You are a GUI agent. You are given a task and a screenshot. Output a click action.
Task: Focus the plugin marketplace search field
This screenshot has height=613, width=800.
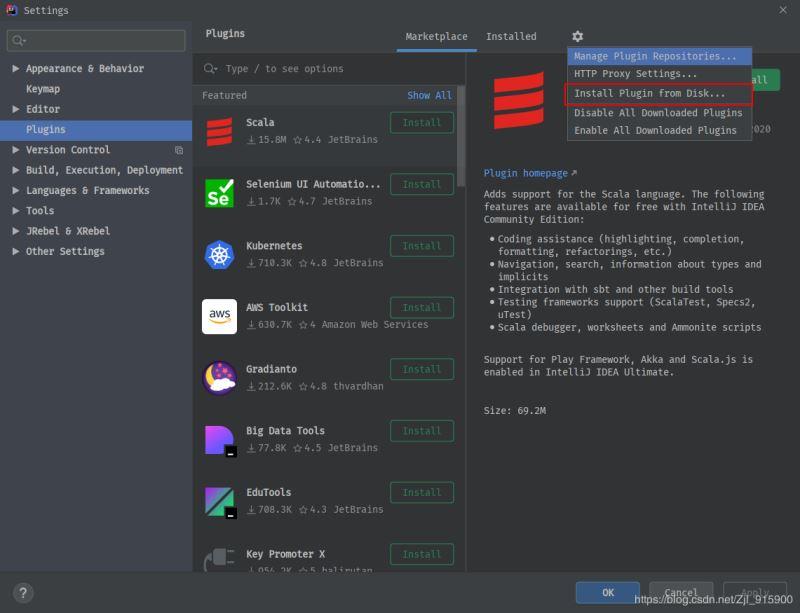330,69
